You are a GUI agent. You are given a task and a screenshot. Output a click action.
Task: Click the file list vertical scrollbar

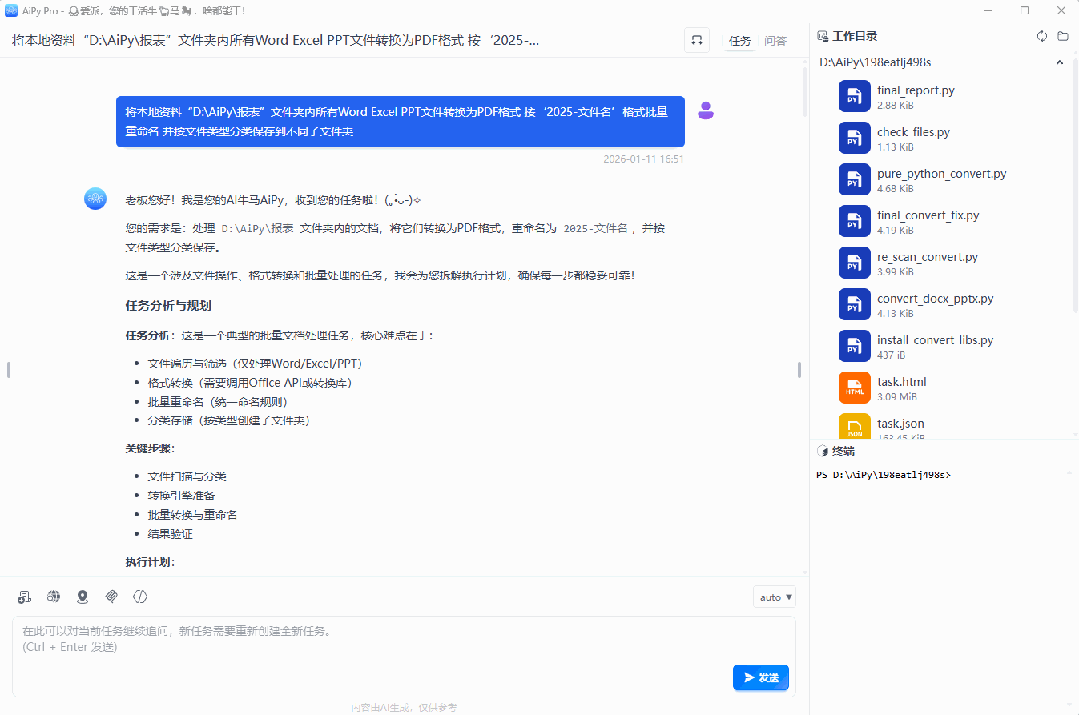(x=1075, y=186)
